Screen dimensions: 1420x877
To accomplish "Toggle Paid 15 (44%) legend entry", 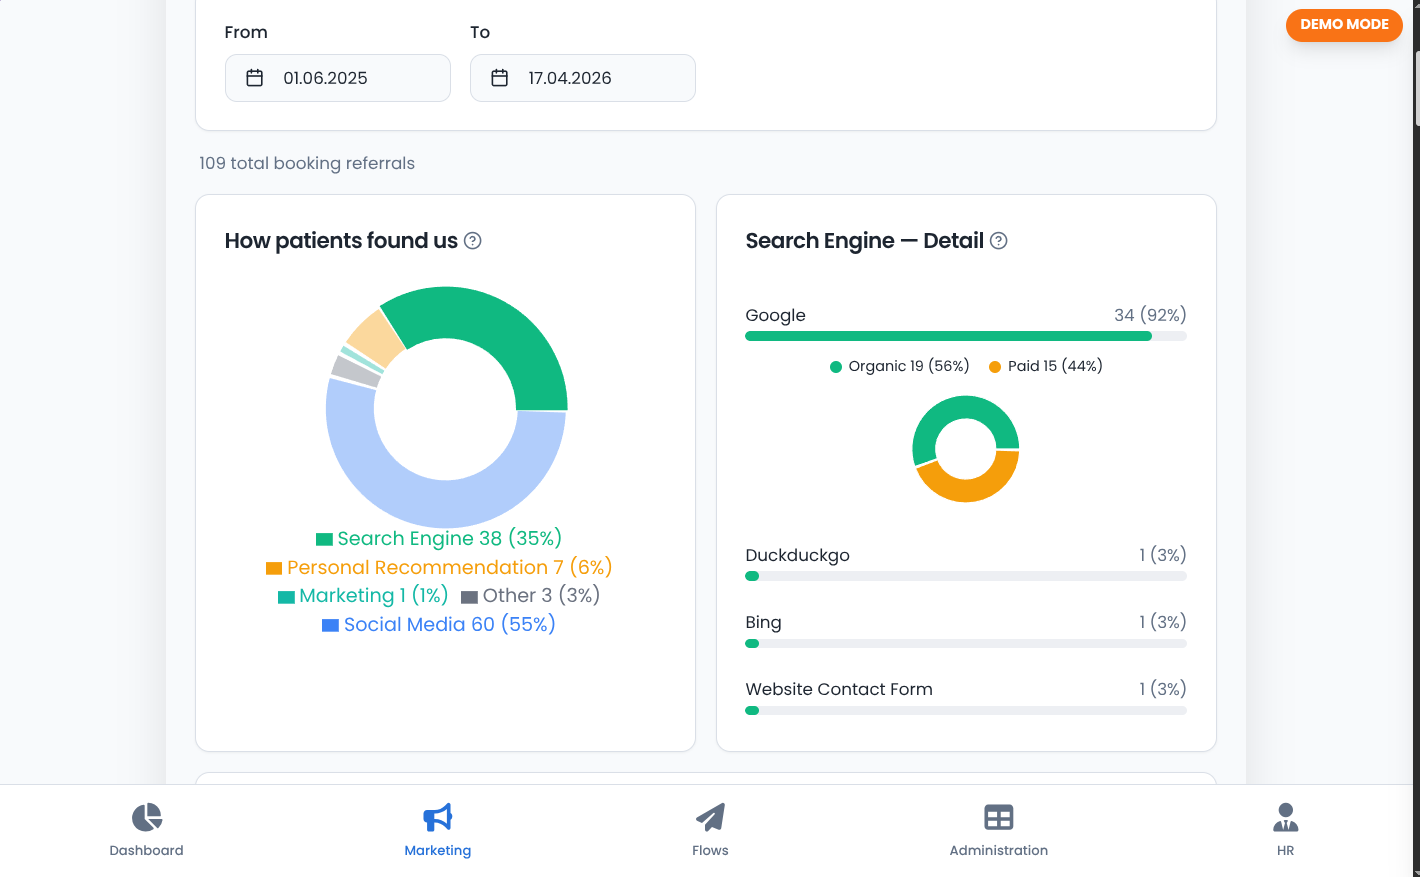I will pos(1046,366).
